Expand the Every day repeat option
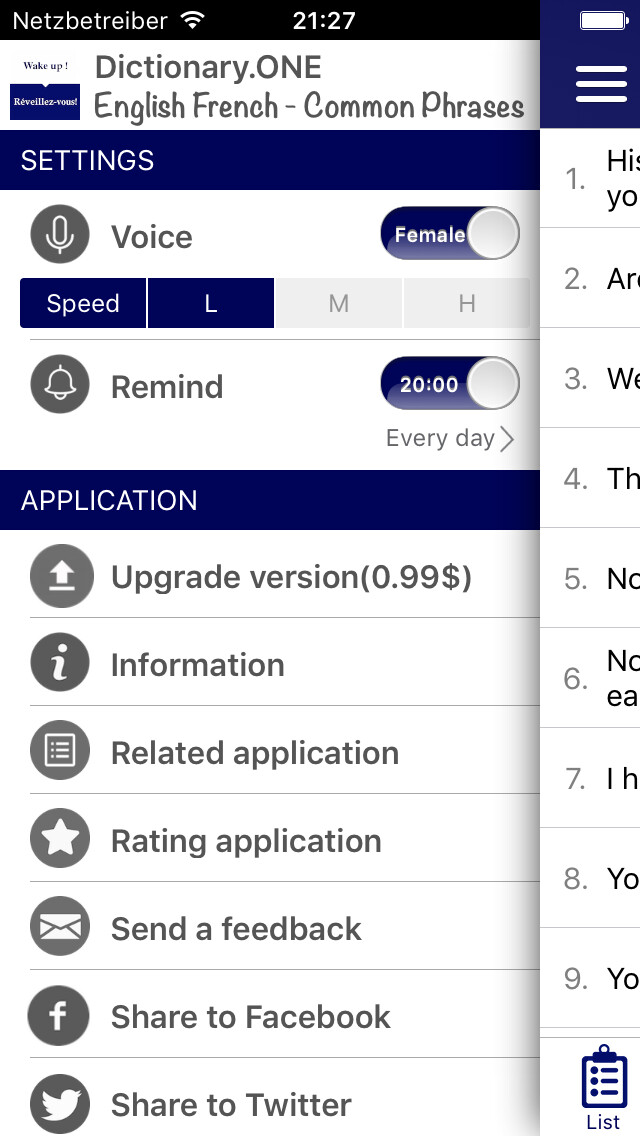Screen dimensions: 640x1136 click(x=450, y=438)
